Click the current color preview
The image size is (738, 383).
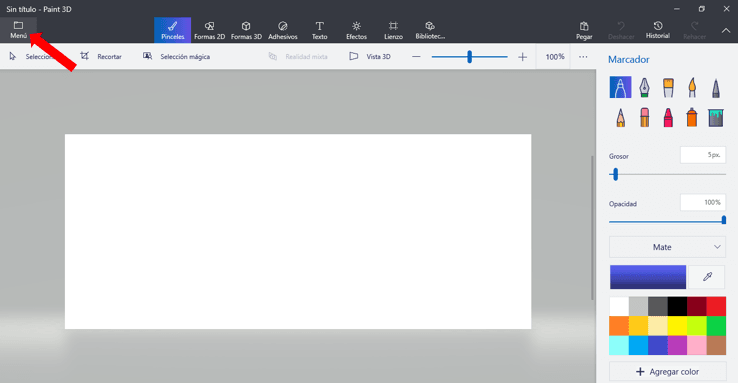(648, 277)
